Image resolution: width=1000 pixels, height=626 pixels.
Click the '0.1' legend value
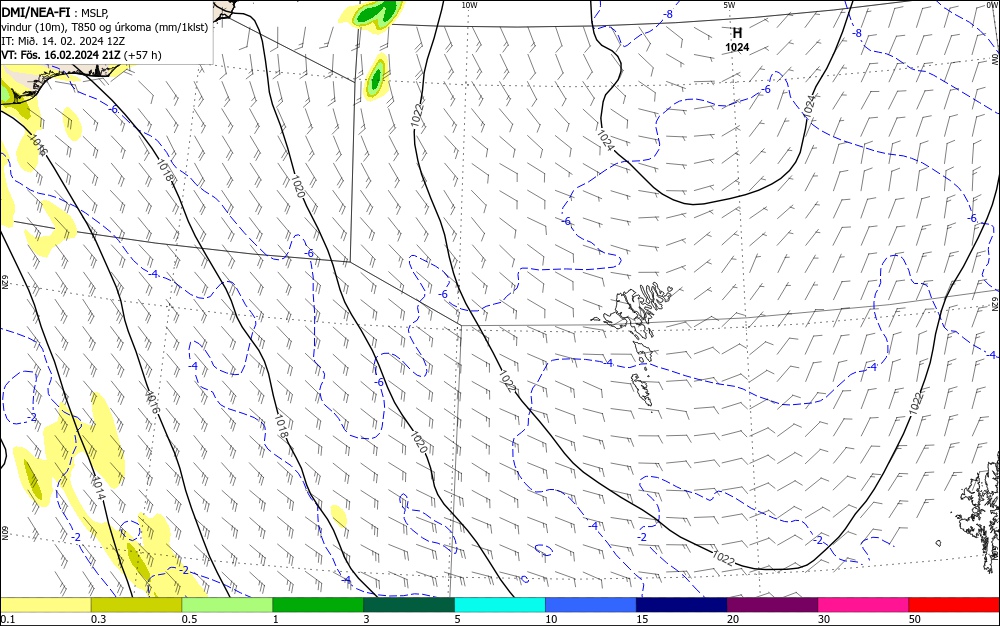7,619
